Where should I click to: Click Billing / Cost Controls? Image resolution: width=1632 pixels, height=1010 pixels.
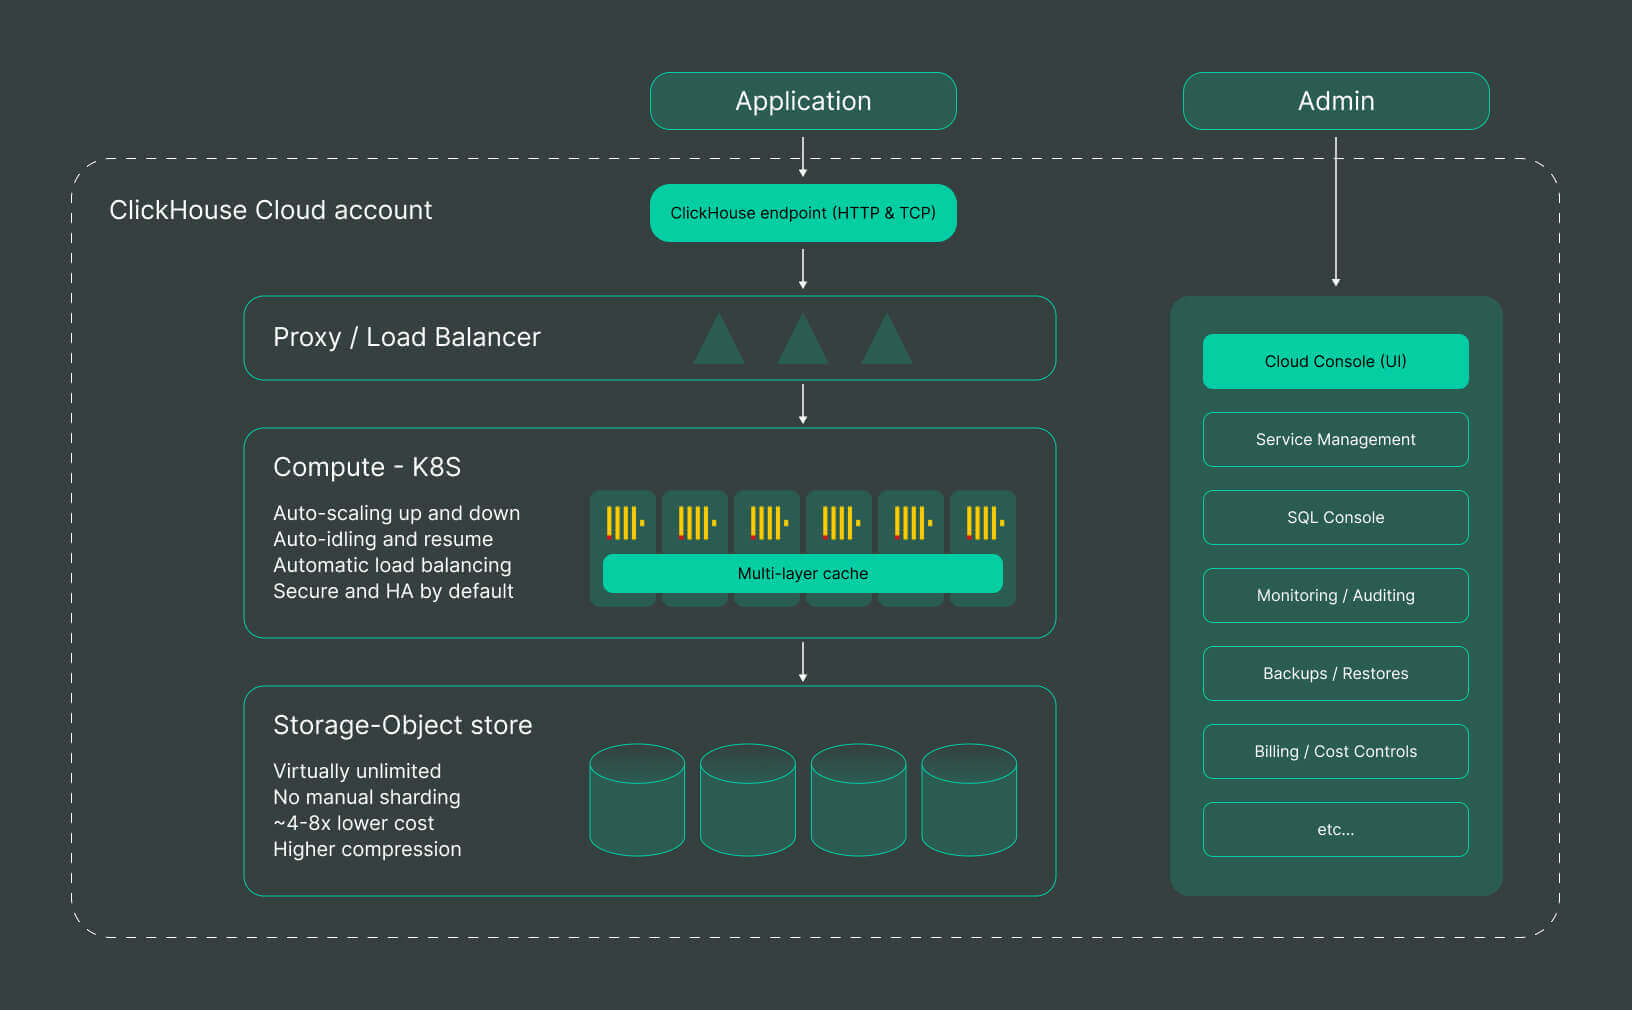tap(1335, 751)
